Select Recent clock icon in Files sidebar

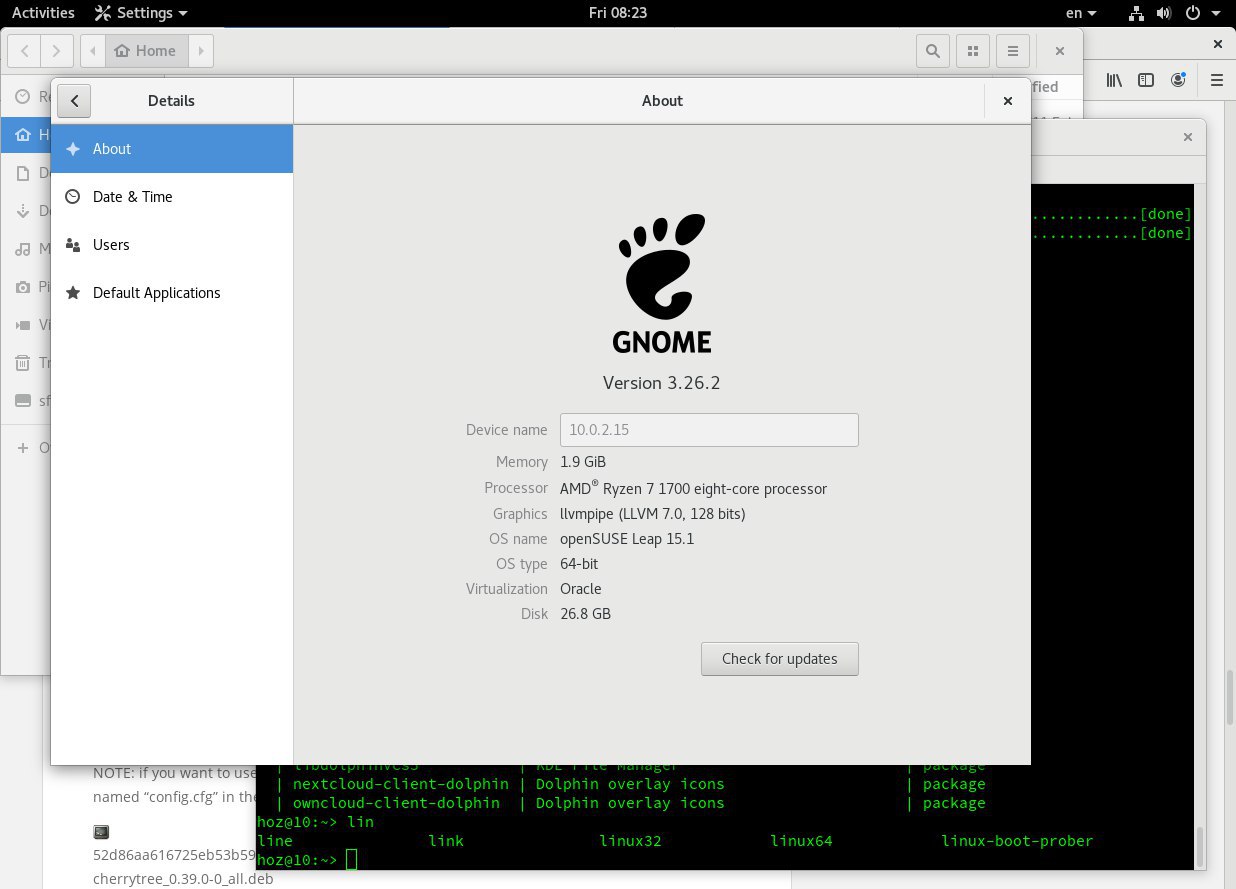point(23,97)
